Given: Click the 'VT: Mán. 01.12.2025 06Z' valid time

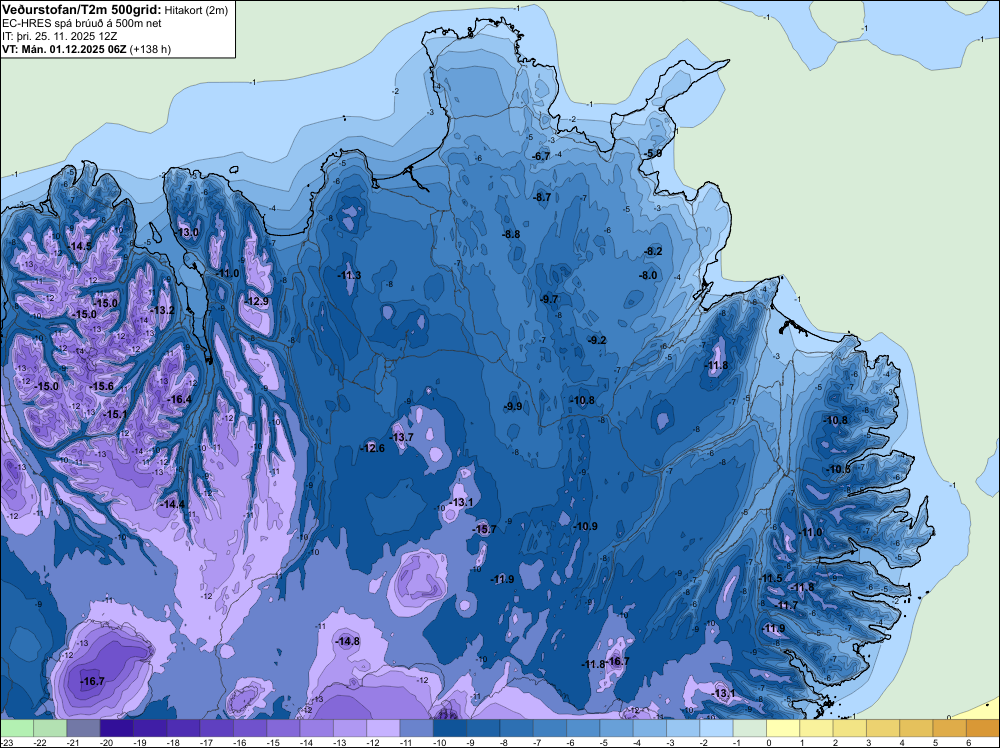Looking at the screenshot, I should point(64,49).
